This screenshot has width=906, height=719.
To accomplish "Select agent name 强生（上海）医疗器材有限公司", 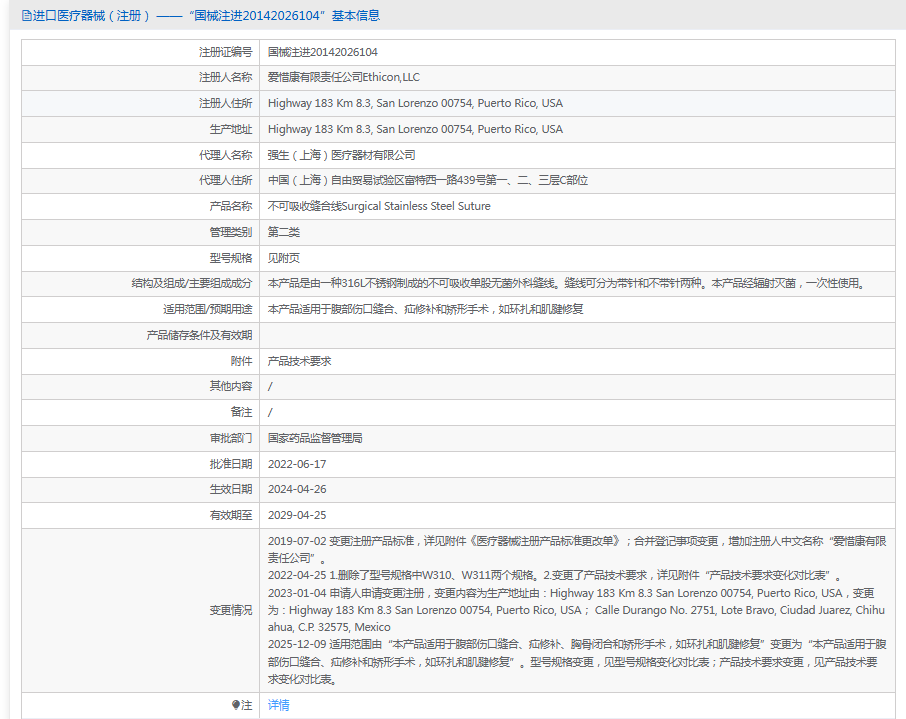I will 341,155.
